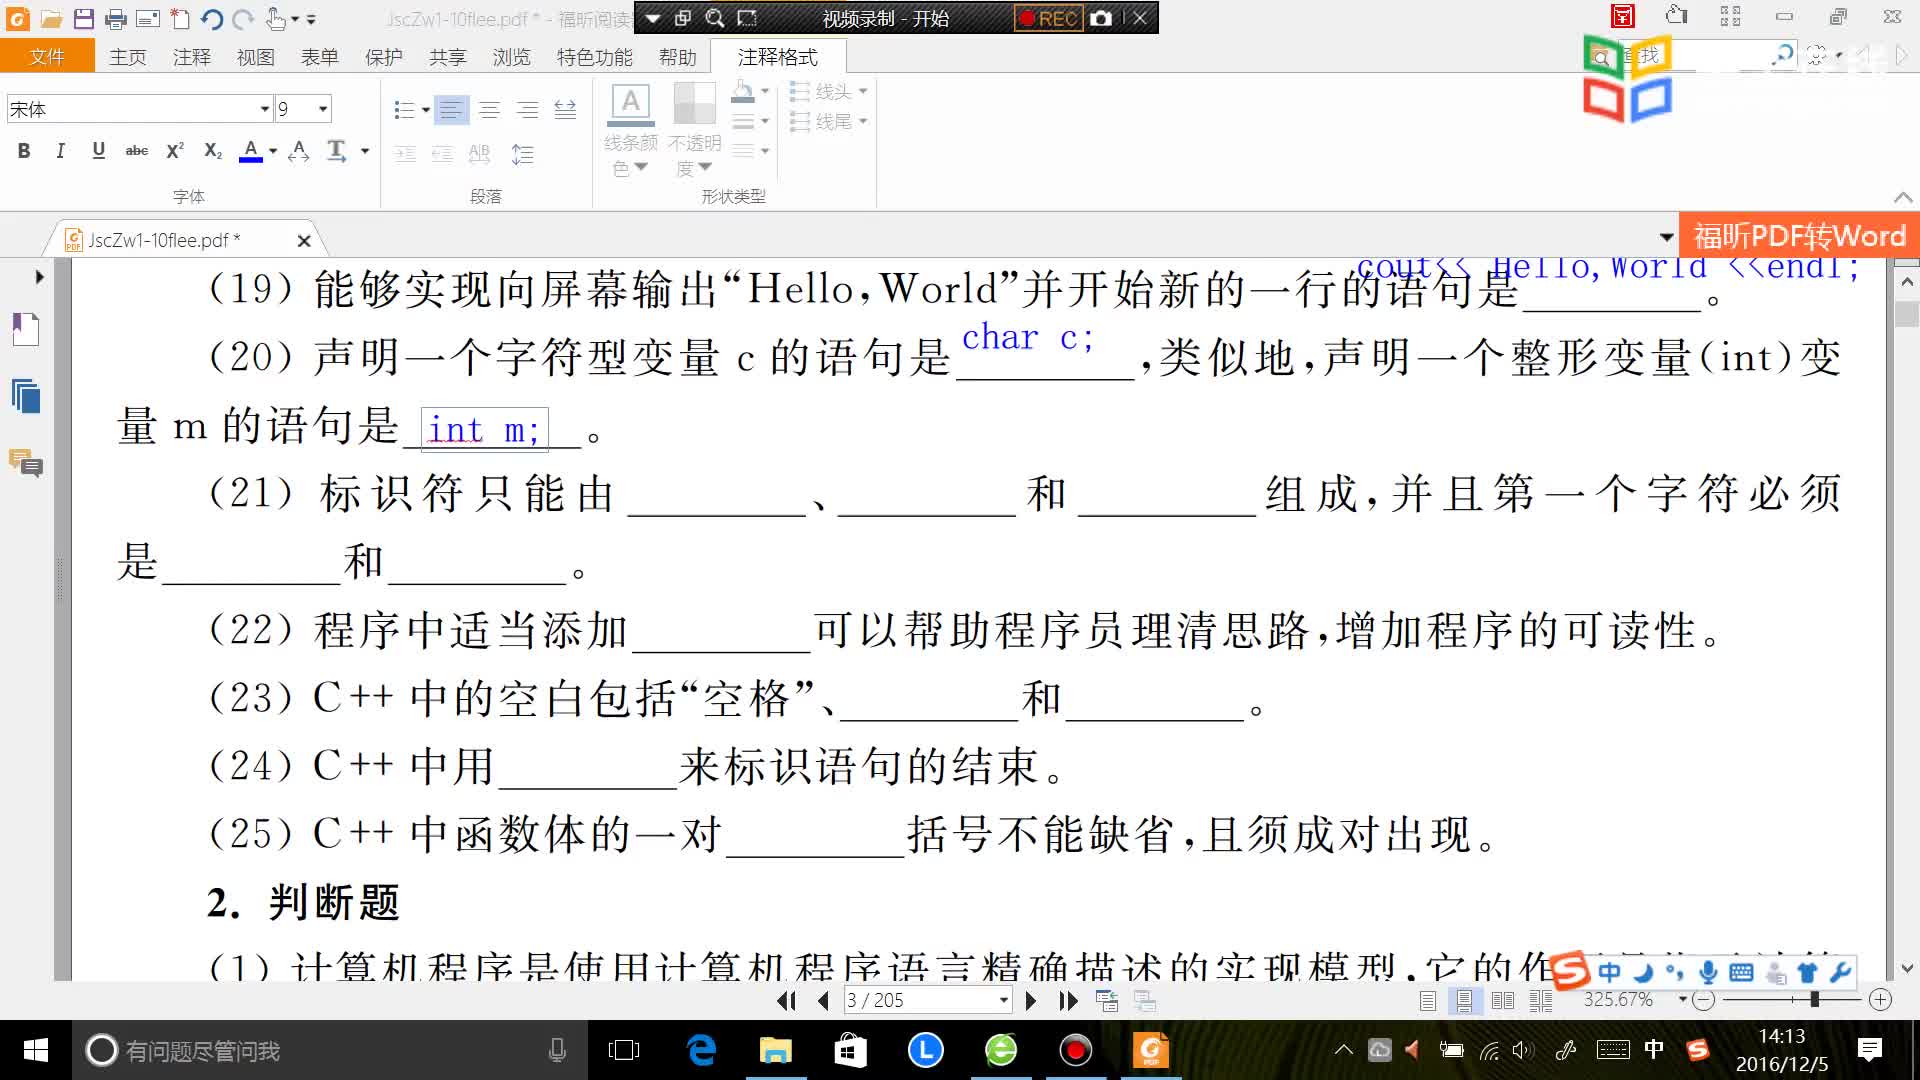Viewport: 1920px width, 1080px height.
Task: Expand the bullet list dropdown arrow
Action: [x=426, y=110]
